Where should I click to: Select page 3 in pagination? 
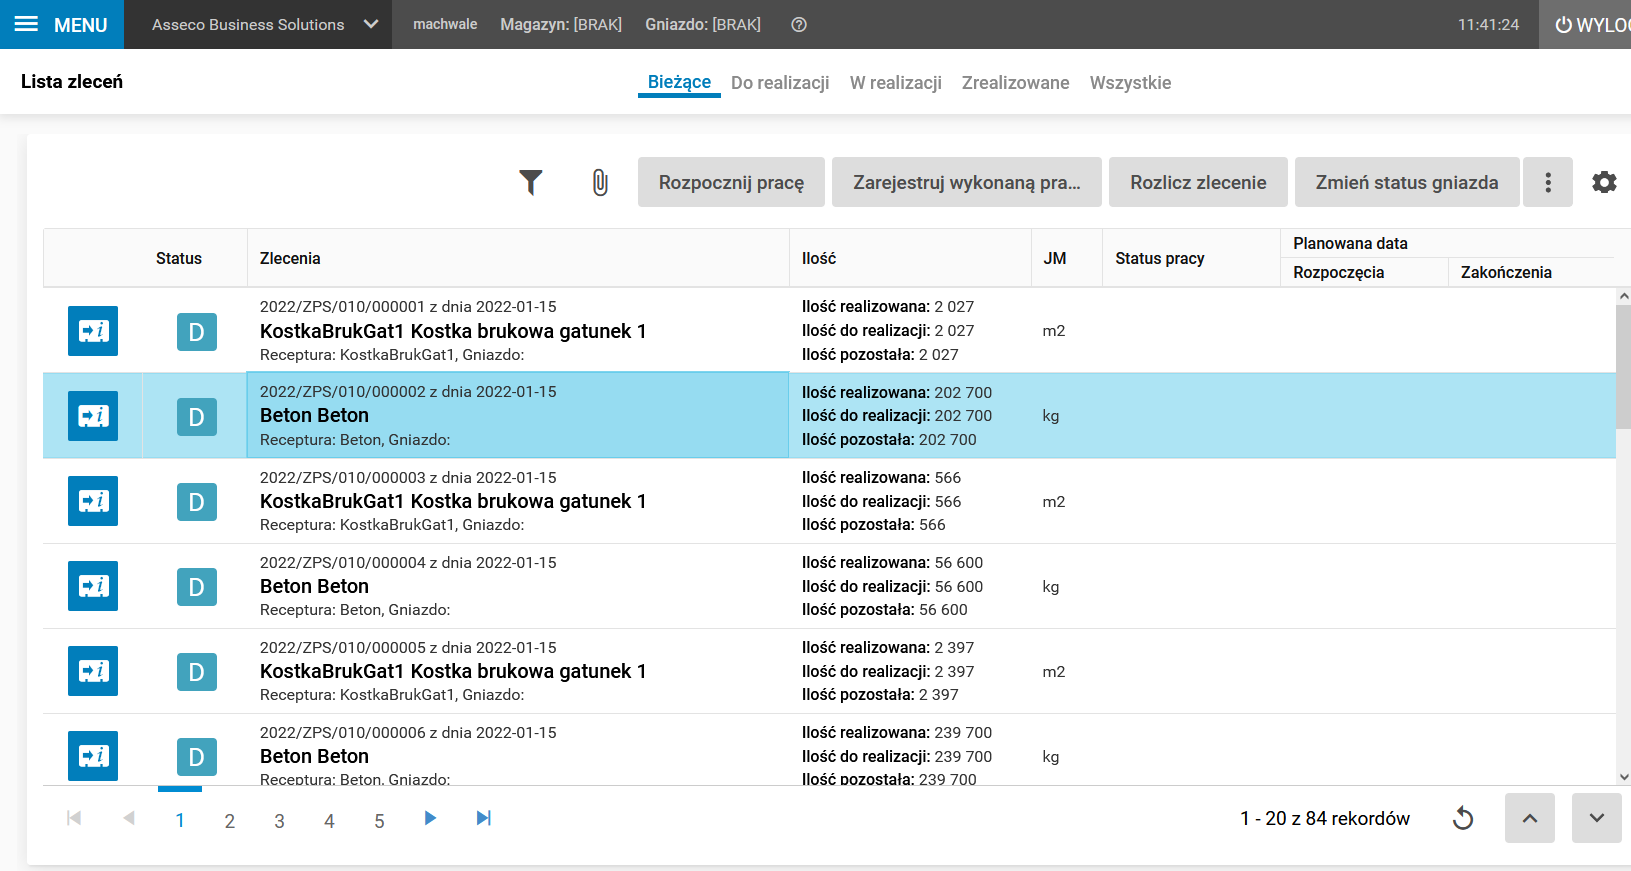(279, 821)
